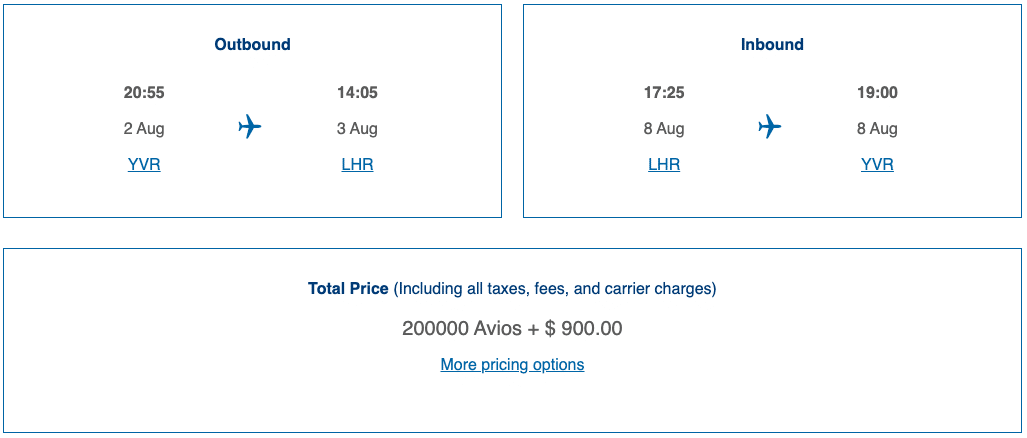Click the 3 Aug outbound arrival date
The image size is (1027, 438).
point(357,129)
